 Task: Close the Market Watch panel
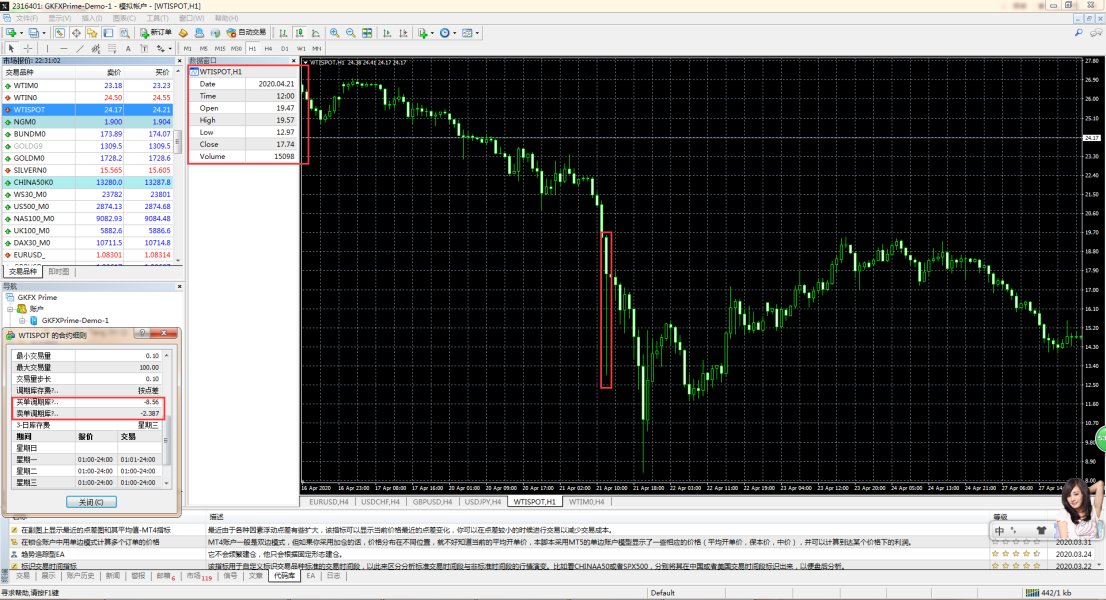179,61
